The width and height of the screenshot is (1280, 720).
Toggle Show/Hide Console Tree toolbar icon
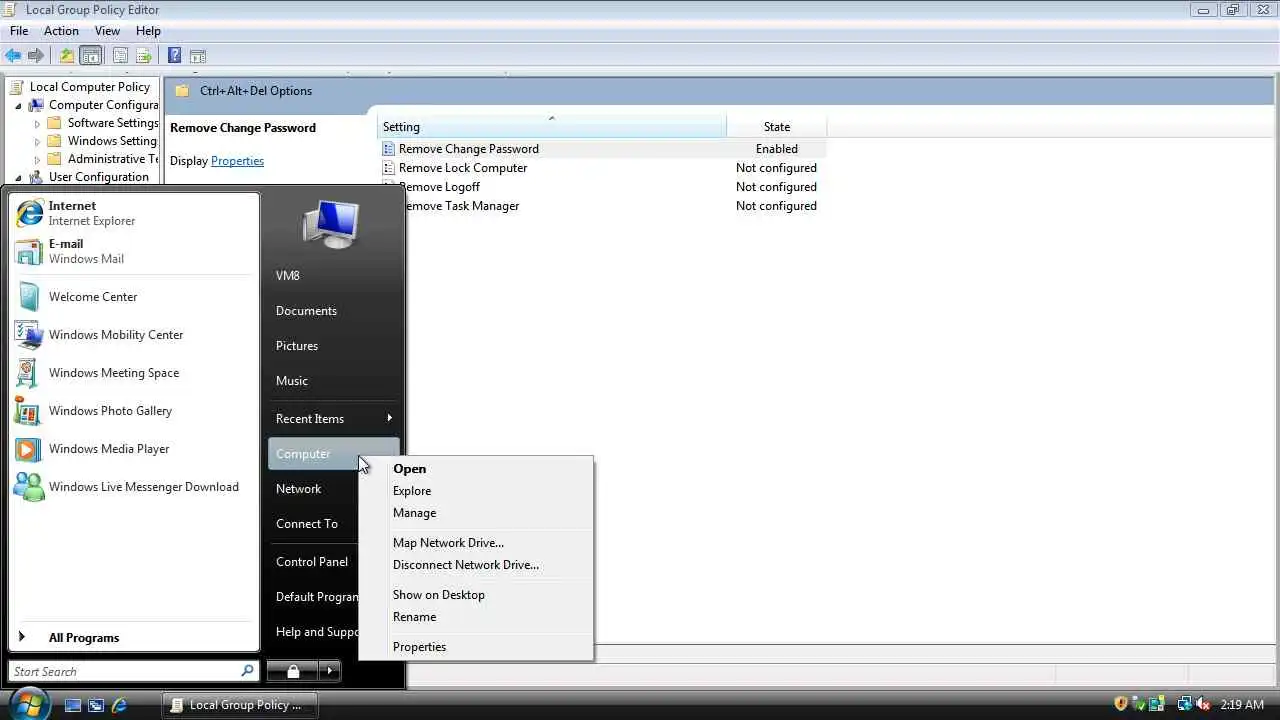coord(91,56)
